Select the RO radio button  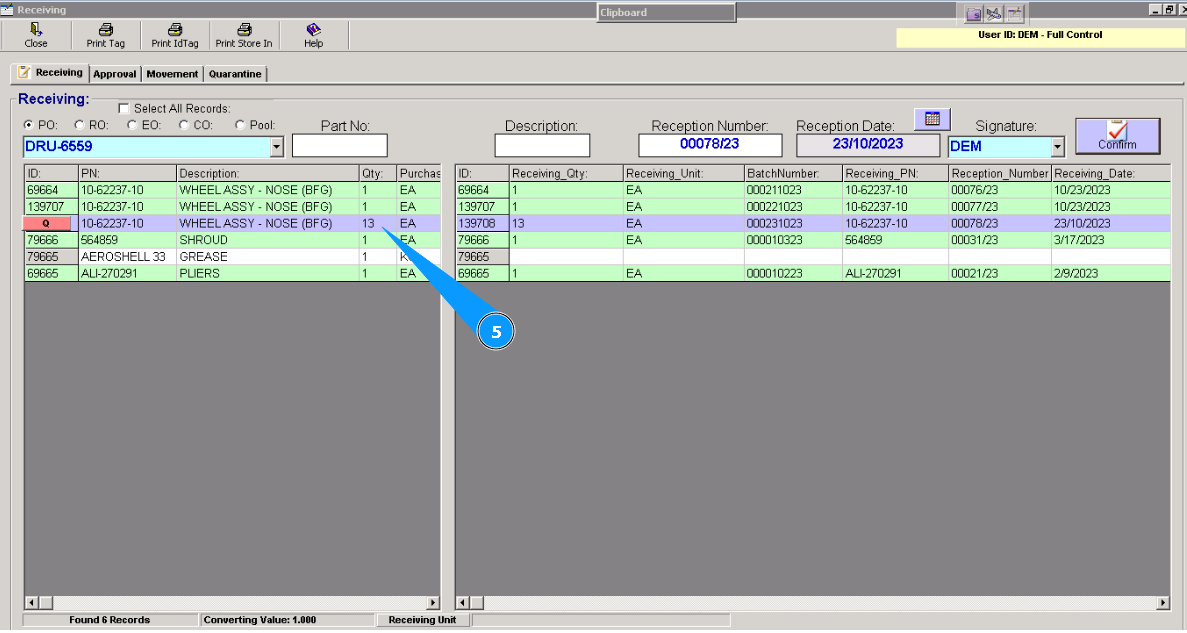[80, 125]
